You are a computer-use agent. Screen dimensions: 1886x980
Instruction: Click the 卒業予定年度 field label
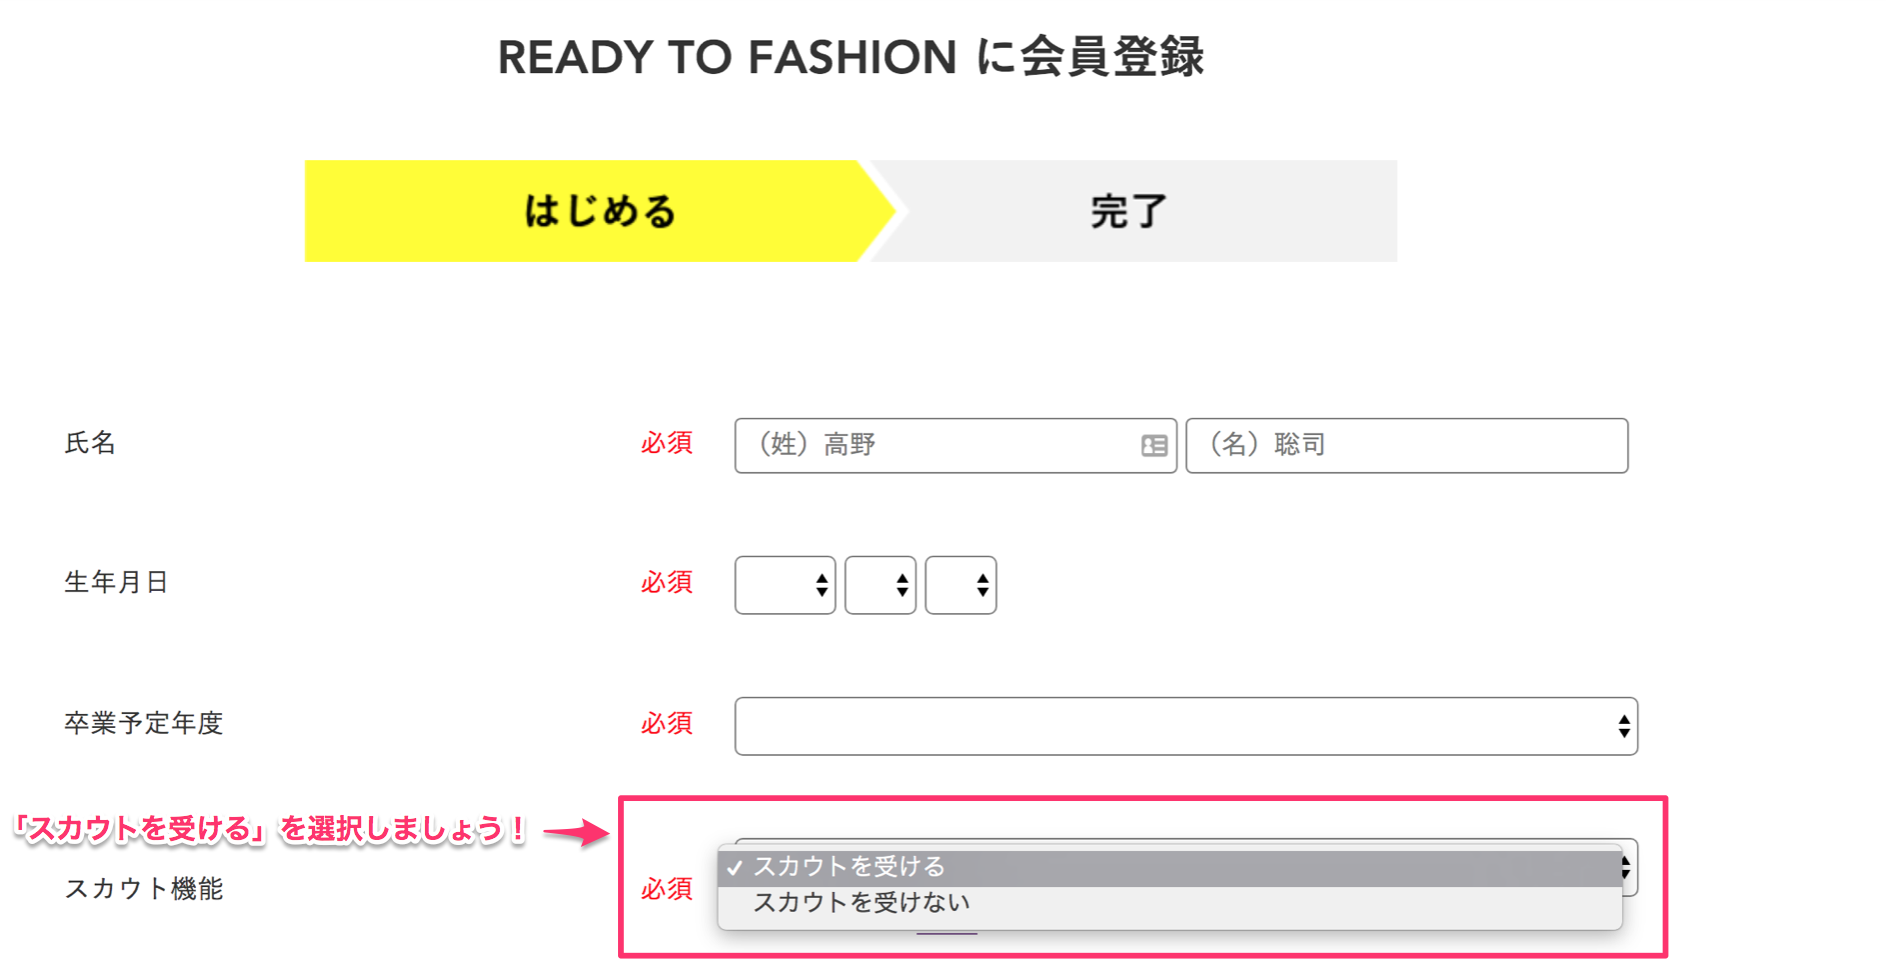coord(144,723)
